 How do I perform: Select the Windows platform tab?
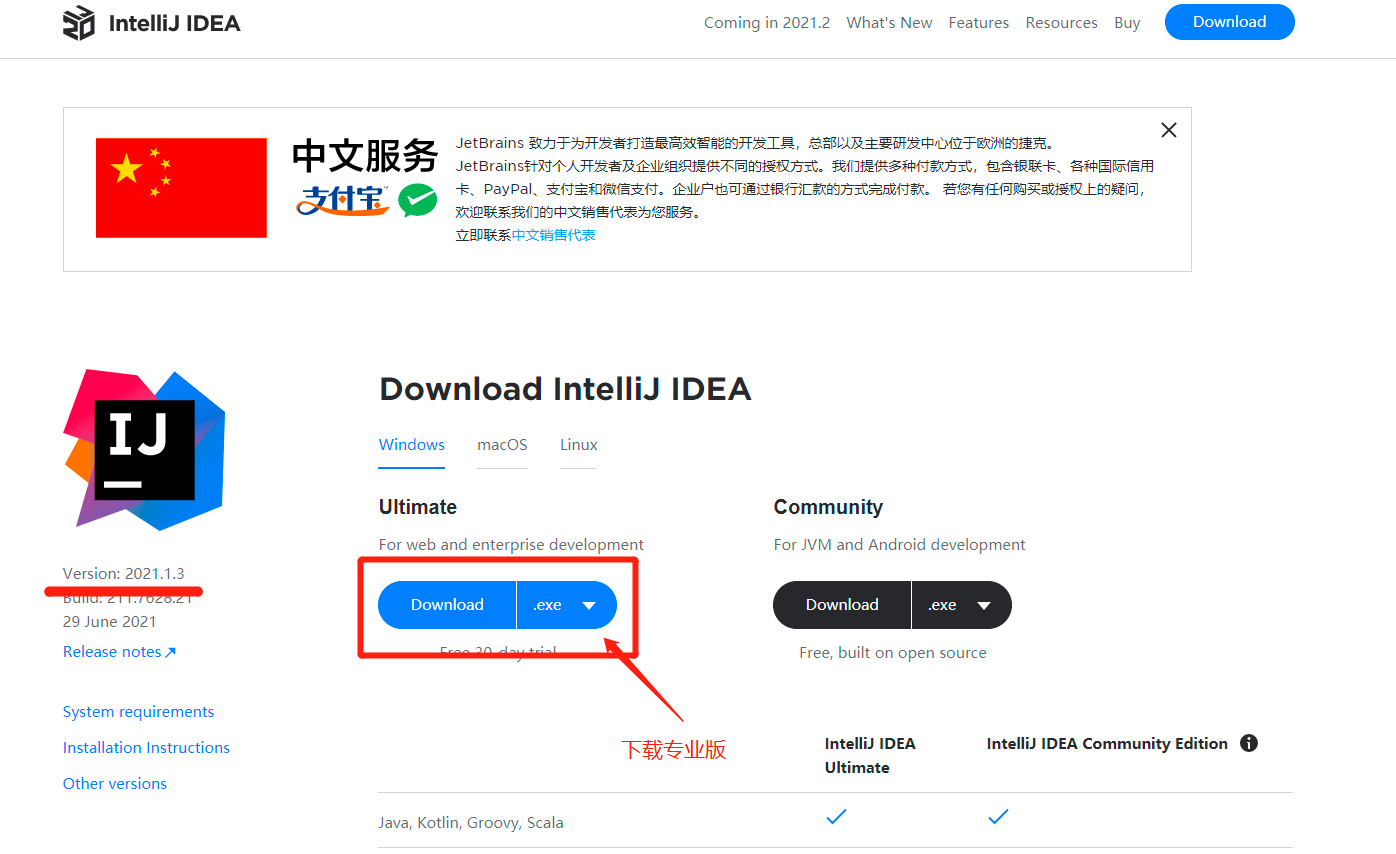(x=412, y=445)
